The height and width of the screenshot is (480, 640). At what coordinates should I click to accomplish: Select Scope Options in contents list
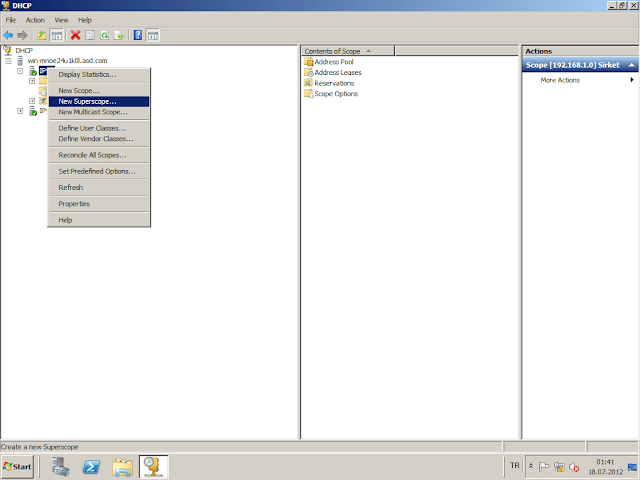click(x=335, y=94)
